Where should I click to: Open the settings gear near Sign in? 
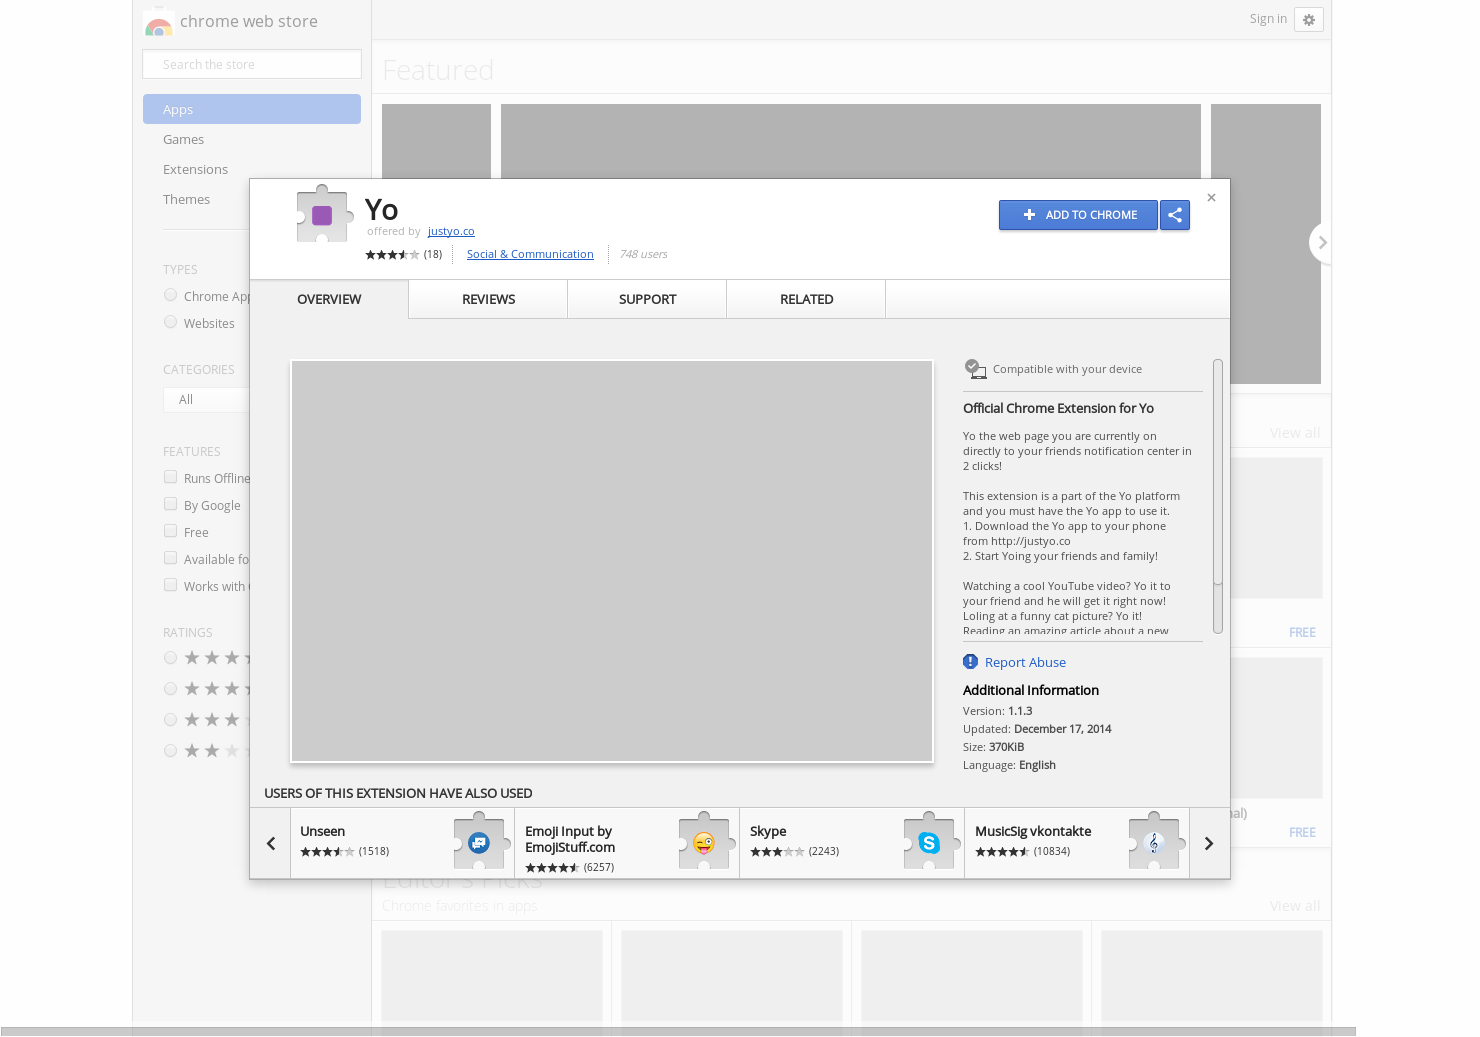[1308, 19]
